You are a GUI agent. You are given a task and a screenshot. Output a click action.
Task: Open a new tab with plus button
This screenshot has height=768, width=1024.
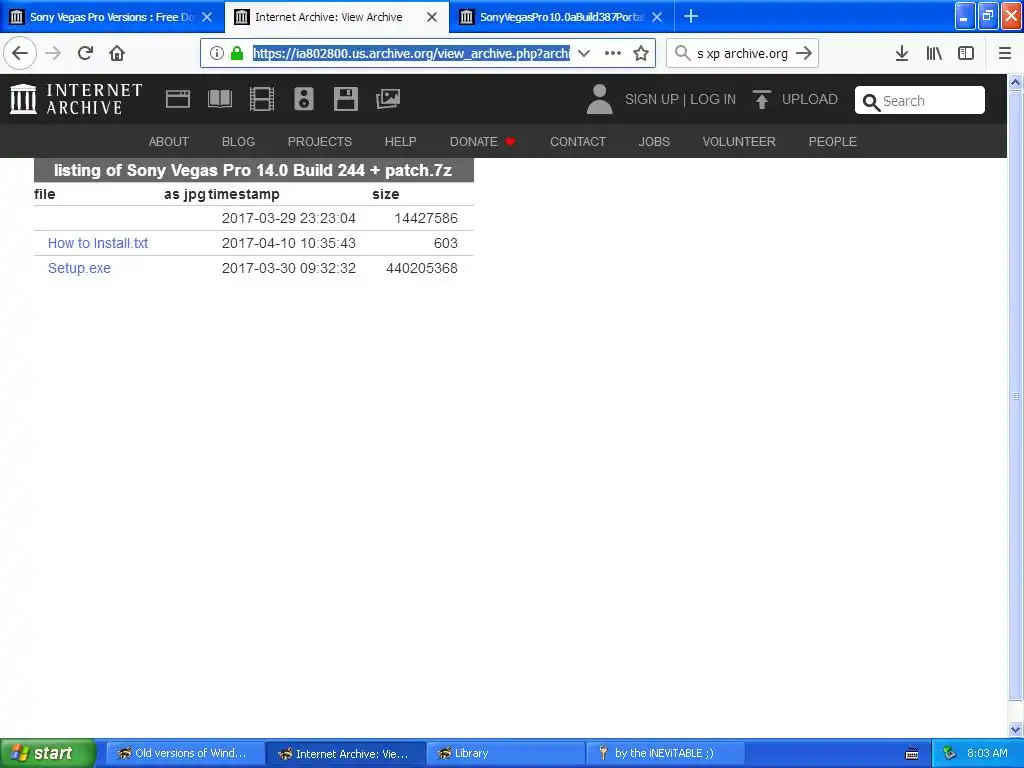click(x=690, y=16)
